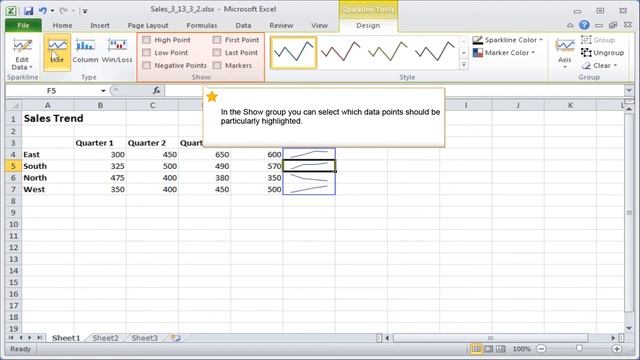Click zoom out minus button
640x360 pixels.
click(x=541, y=349)
